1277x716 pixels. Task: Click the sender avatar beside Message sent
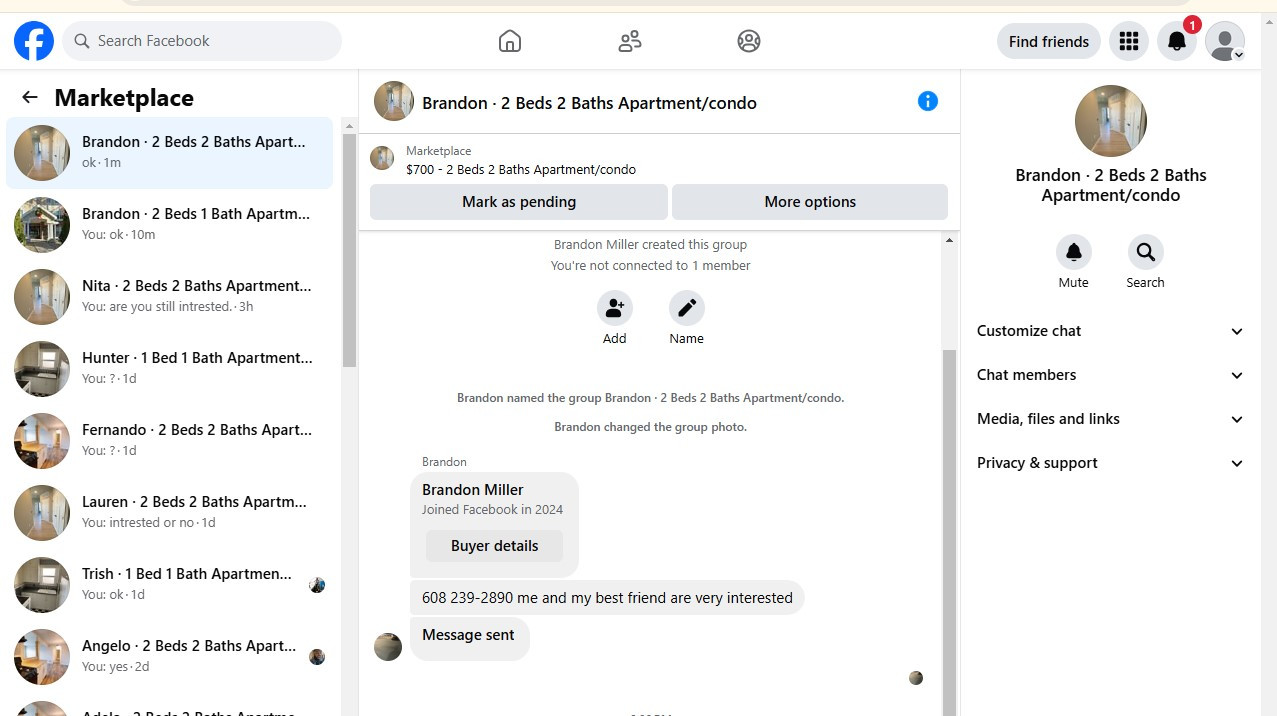click(x=388, y=647)
